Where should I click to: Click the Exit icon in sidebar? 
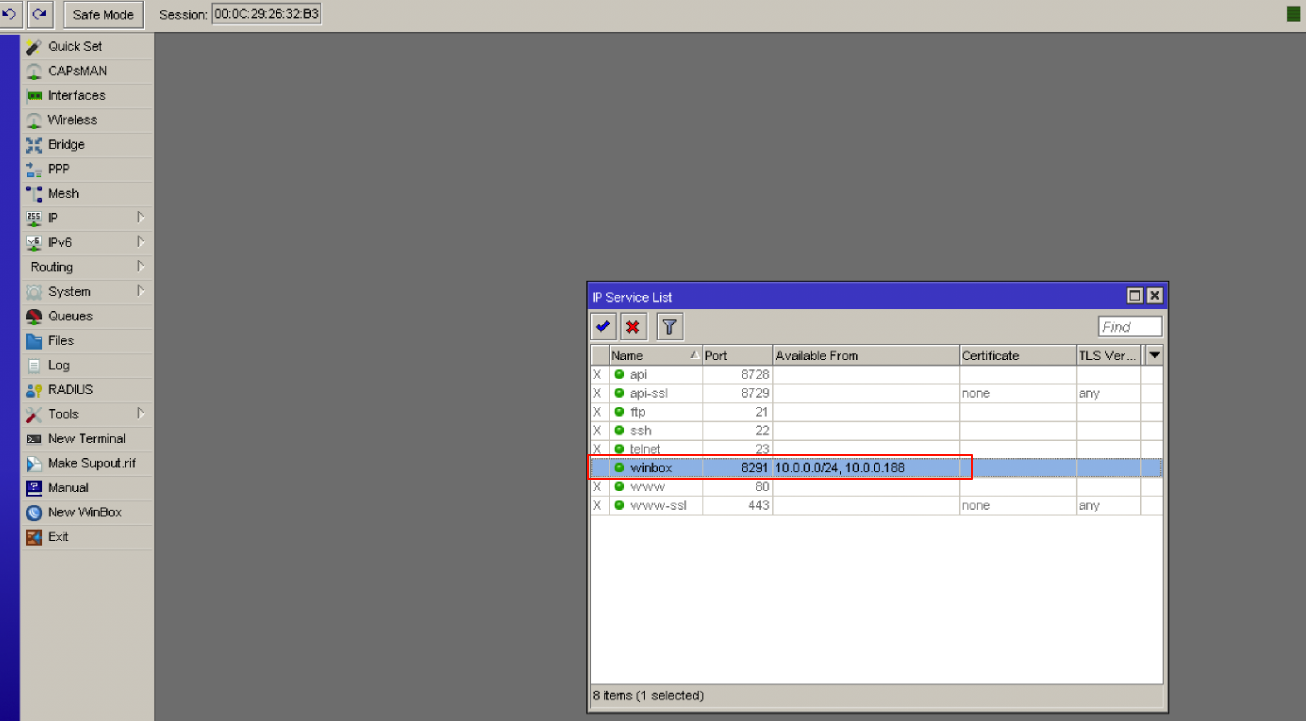click(x=34, y=537)
